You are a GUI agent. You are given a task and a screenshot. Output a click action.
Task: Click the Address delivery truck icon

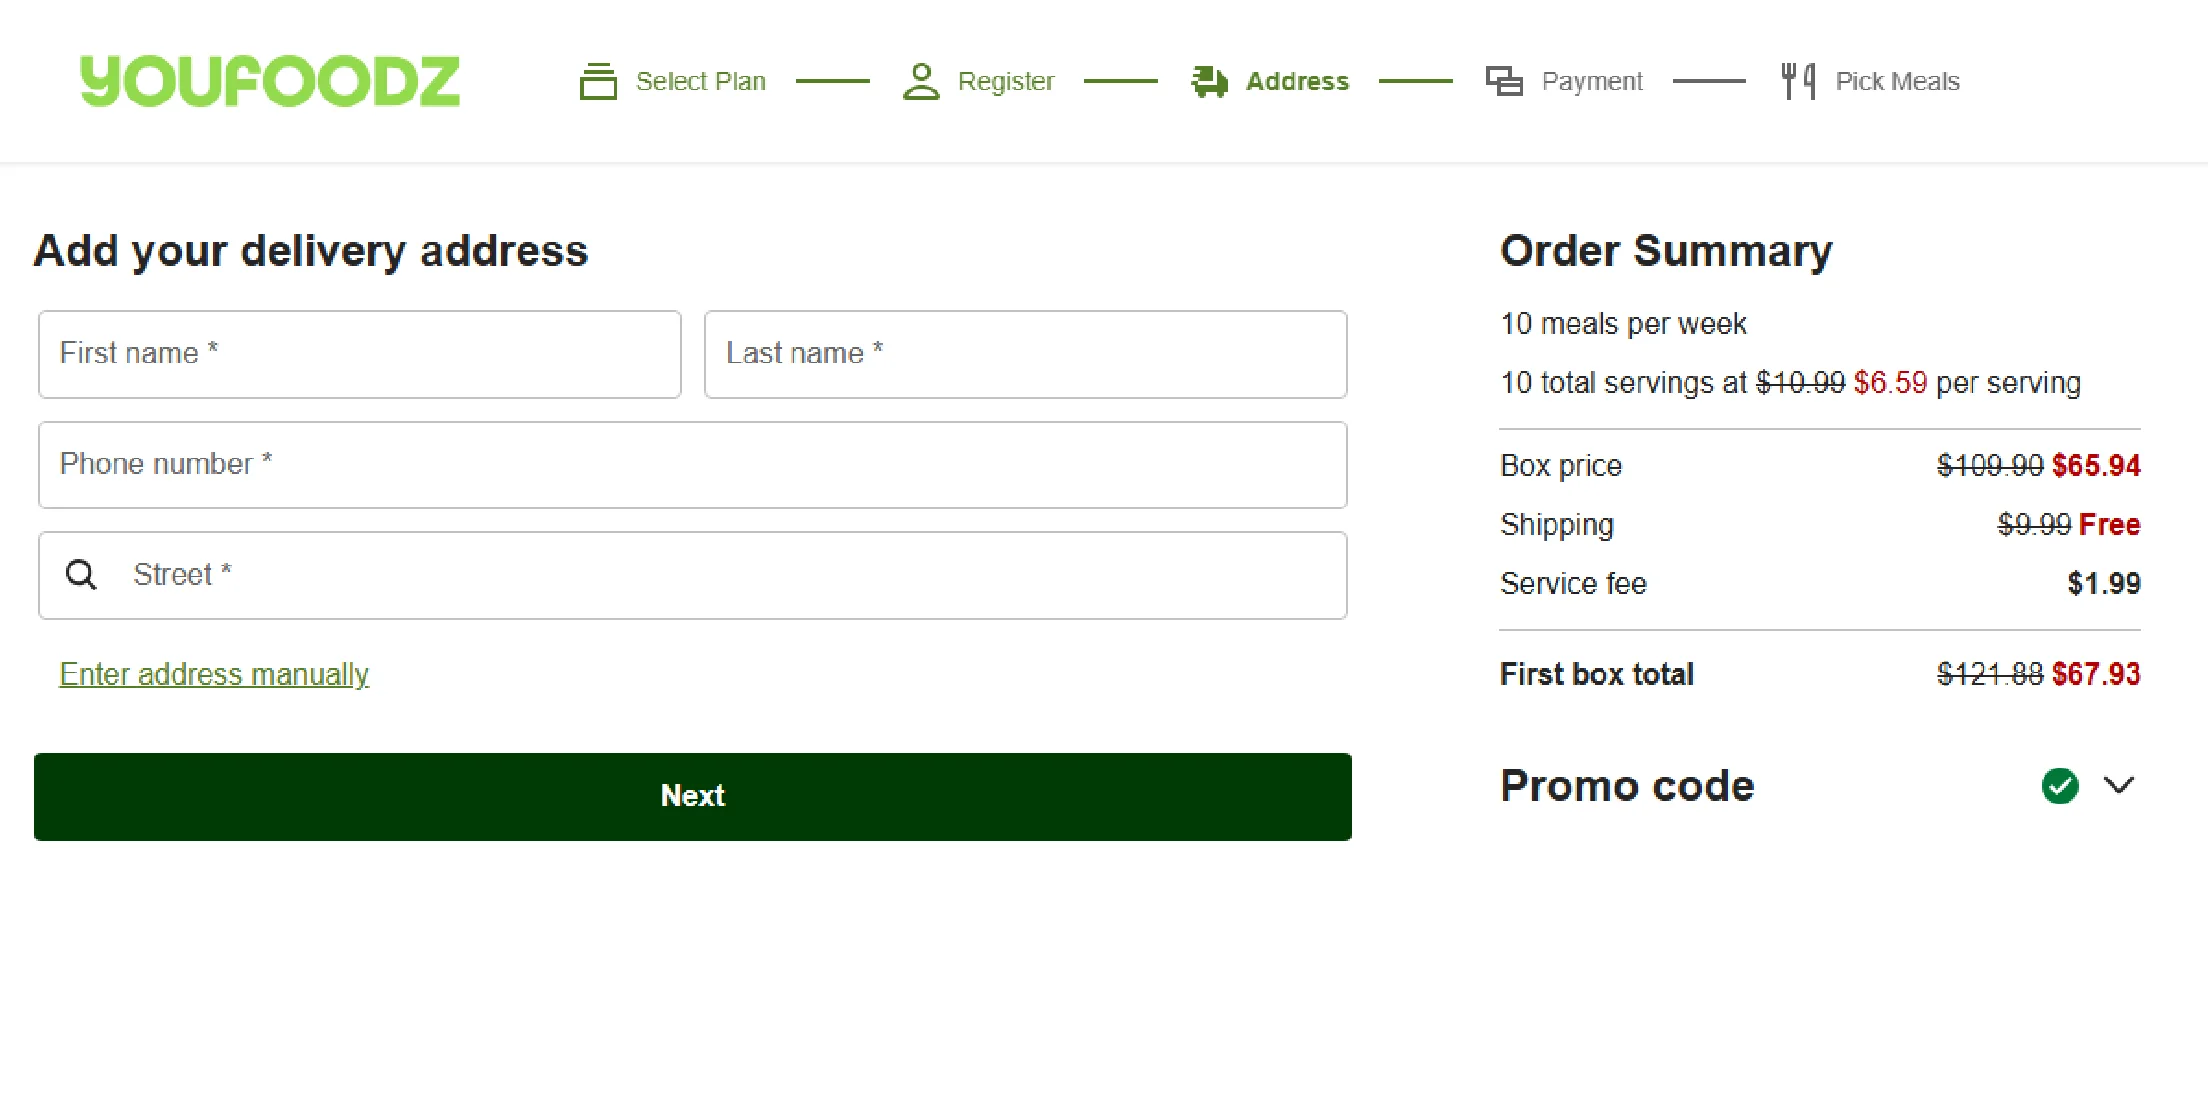(1210, 81)
